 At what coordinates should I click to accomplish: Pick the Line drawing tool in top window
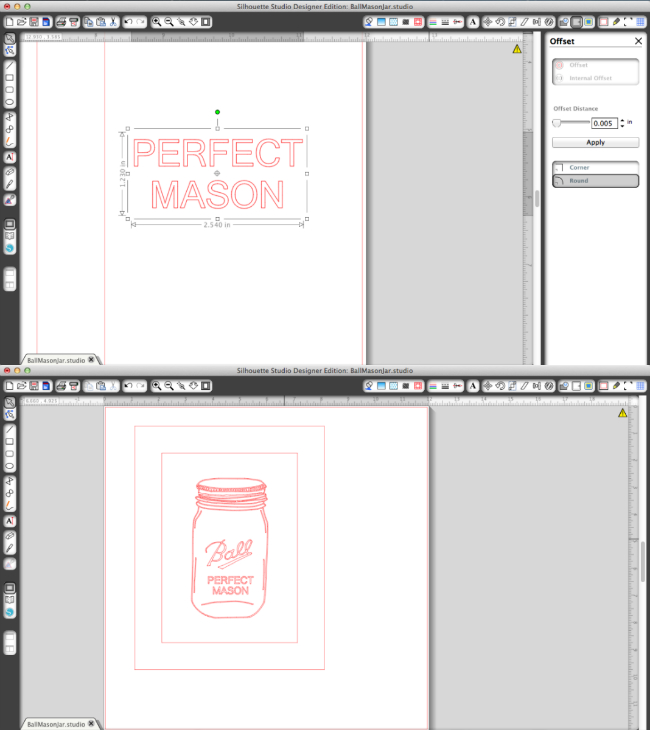pos(9,65)
